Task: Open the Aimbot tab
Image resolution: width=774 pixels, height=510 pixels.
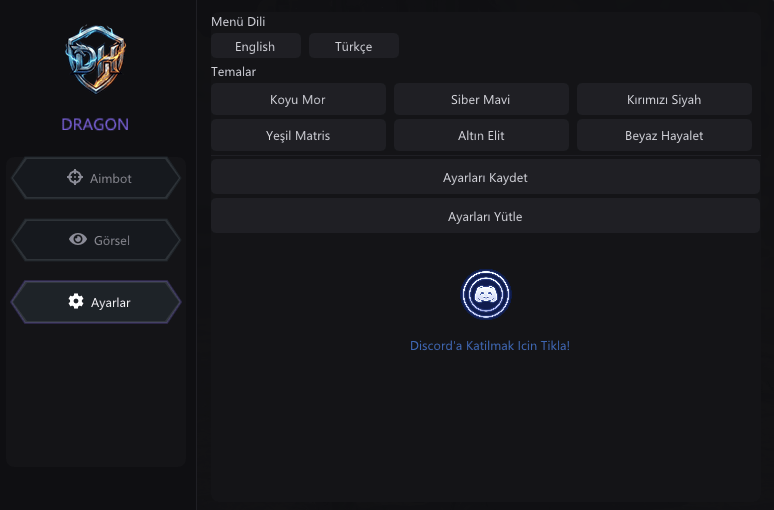Action: [96, 178]
